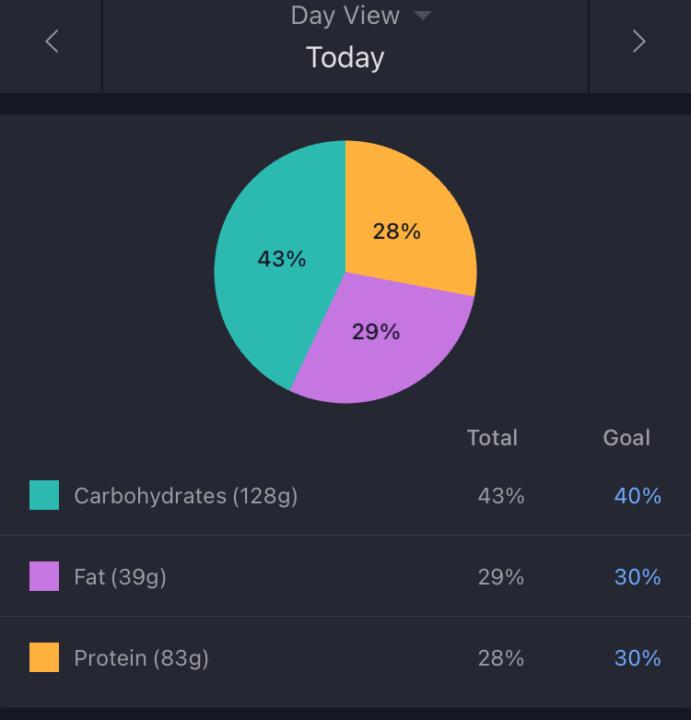Image resolution: width=691 pixels, height=720 pixels.
Task: Edit the 30% protein goal
Action: click(637, 658)
